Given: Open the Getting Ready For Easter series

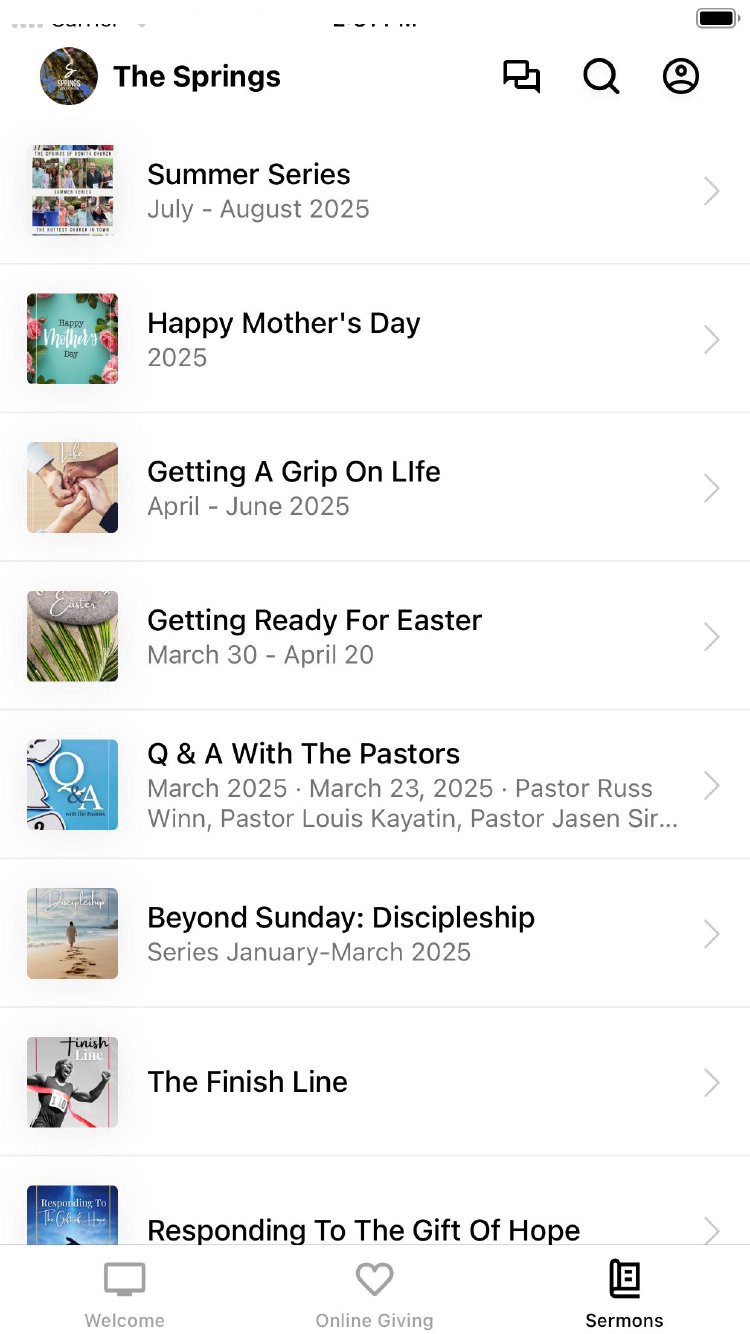Looking at the screenshot, I should pos(314,621).
